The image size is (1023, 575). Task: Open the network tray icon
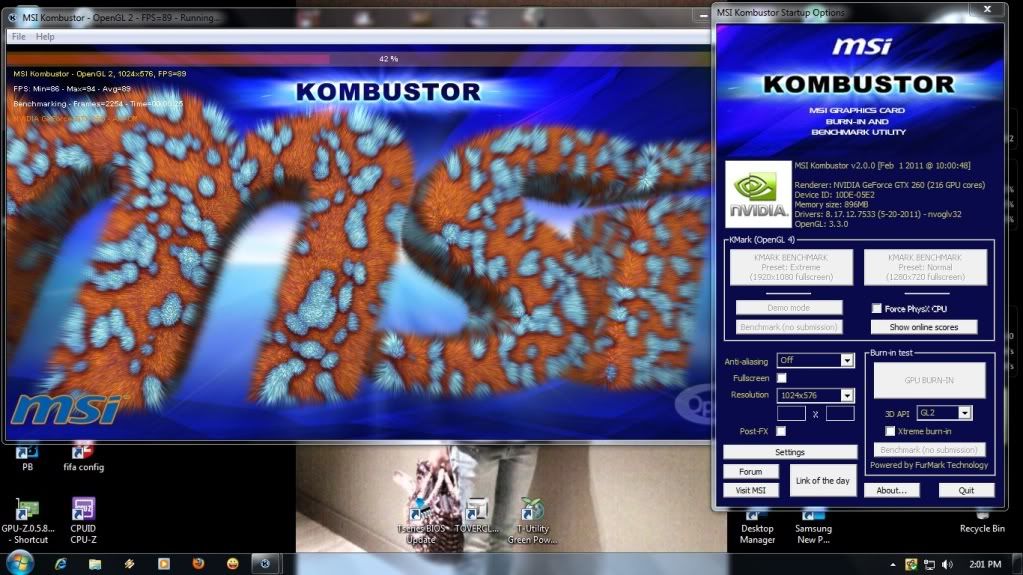pos(930,565)
